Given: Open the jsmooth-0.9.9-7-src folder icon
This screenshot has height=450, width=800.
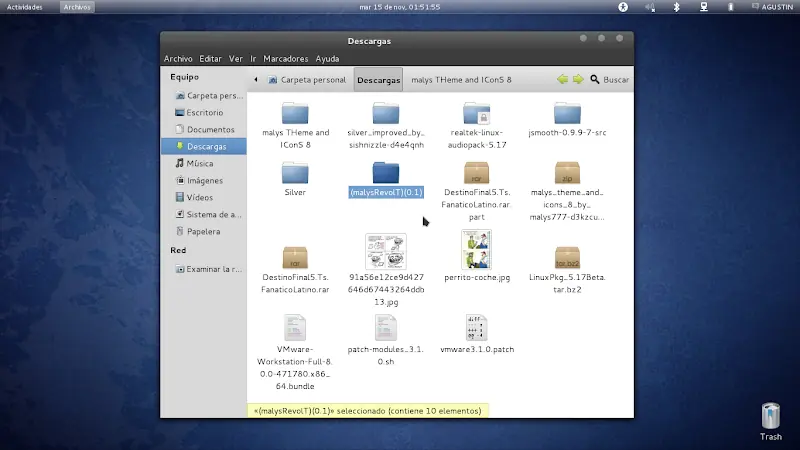Looking at the screenshot, I should [567, 113].
